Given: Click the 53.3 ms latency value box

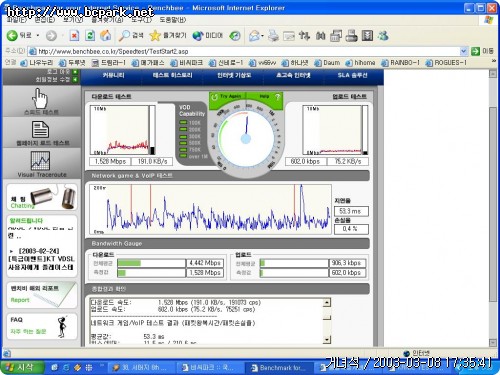Looking at the screenshot, I should coord(351,211).
